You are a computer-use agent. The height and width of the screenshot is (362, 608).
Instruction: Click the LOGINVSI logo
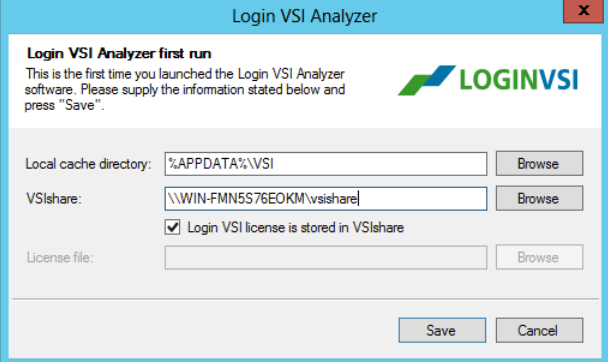(x=488, y=80)
